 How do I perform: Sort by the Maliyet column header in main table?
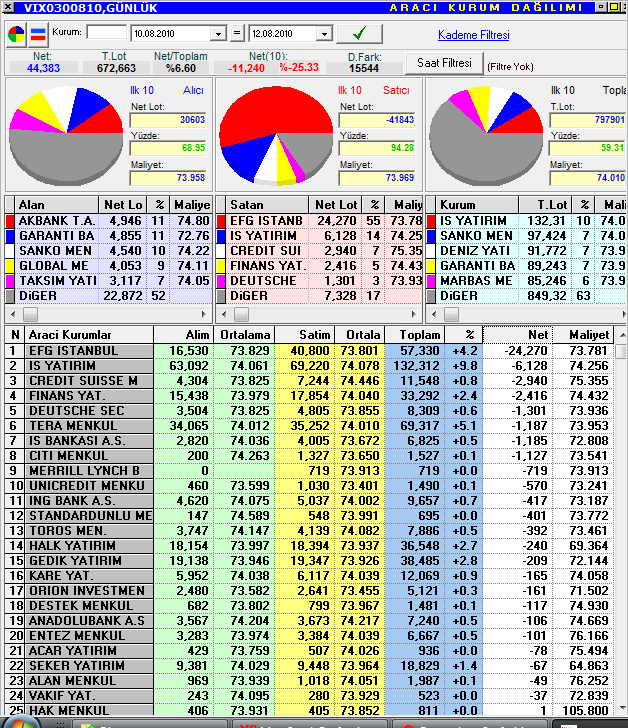[583, 335]
